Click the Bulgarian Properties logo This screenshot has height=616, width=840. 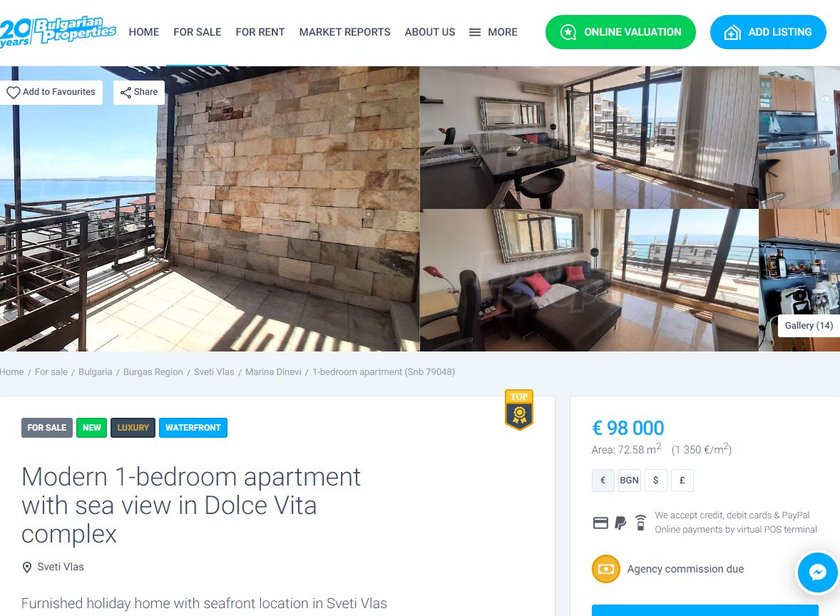click(58, 31)
